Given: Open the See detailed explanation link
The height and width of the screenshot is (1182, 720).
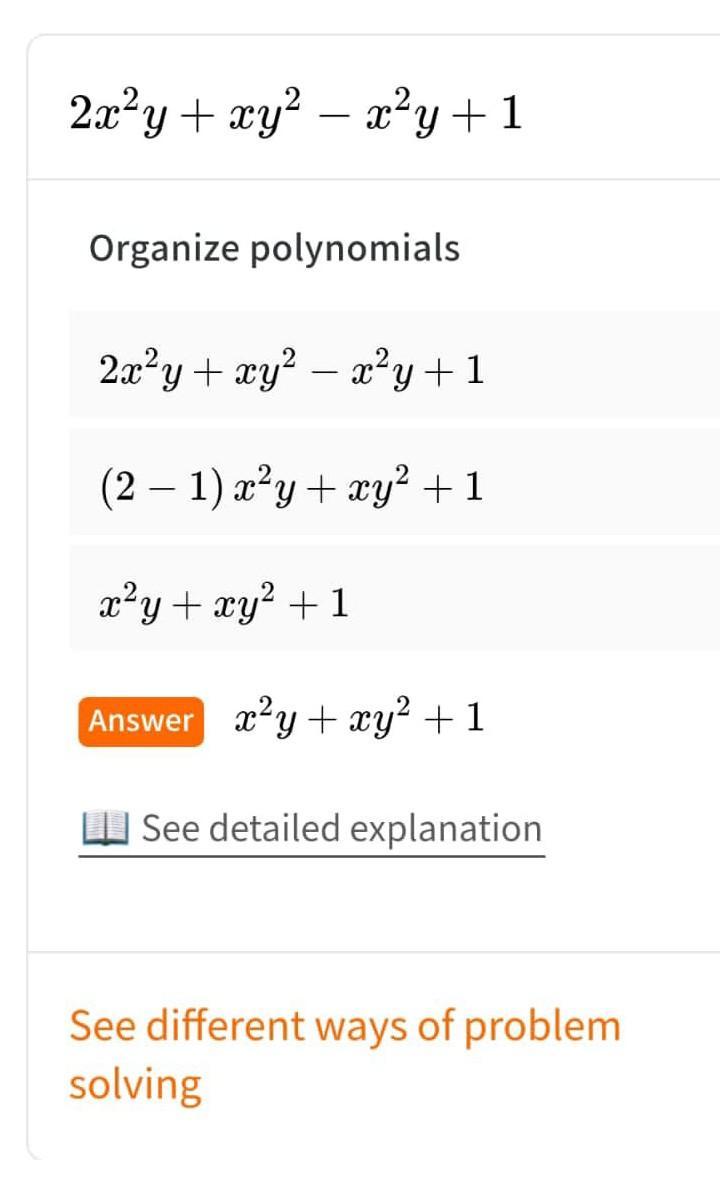Looking at the screenshot, I should pyautogui.click(x=341, y=829).
